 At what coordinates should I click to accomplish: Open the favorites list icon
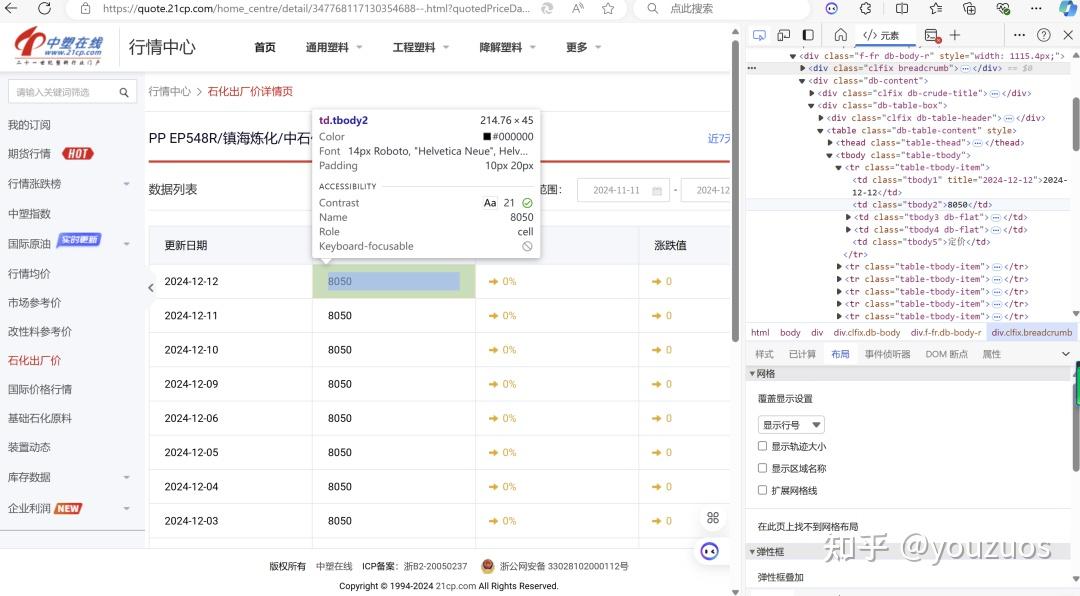click(935, 8)
